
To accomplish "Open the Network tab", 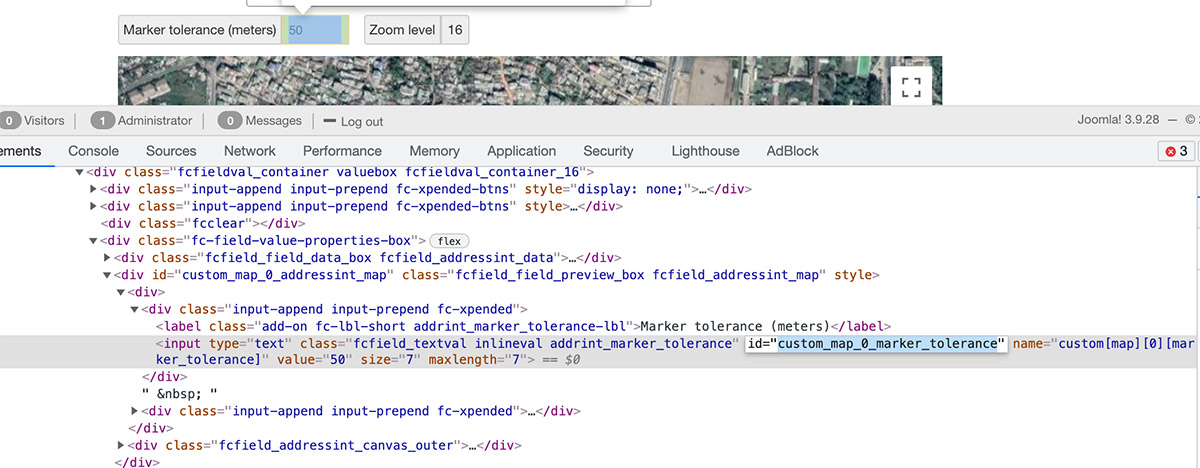I will 250,151.
